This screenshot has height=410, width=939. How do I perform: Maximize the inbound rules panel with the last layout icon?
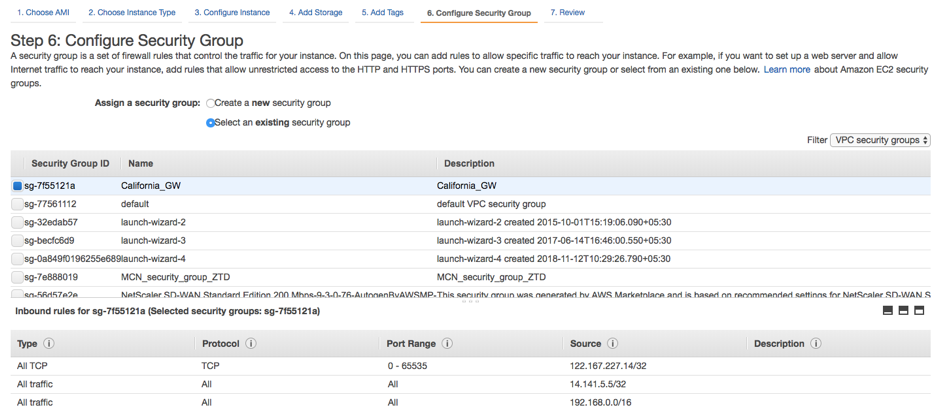coord(919,311)
